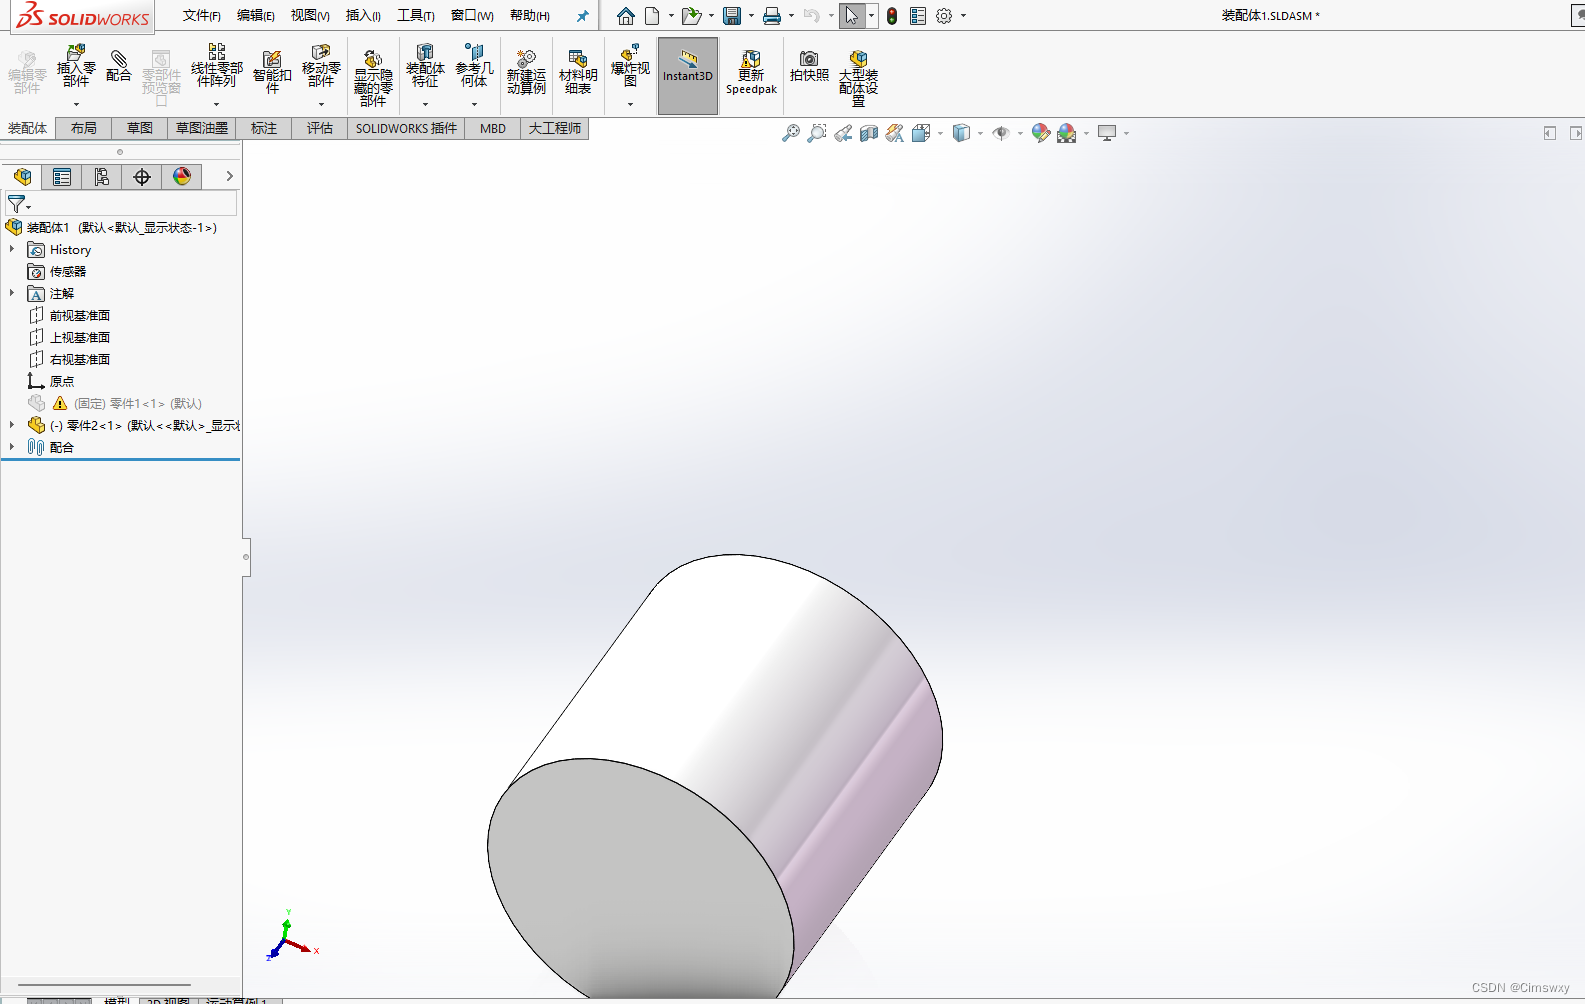Click the filter funnel icon in tree

17,204
